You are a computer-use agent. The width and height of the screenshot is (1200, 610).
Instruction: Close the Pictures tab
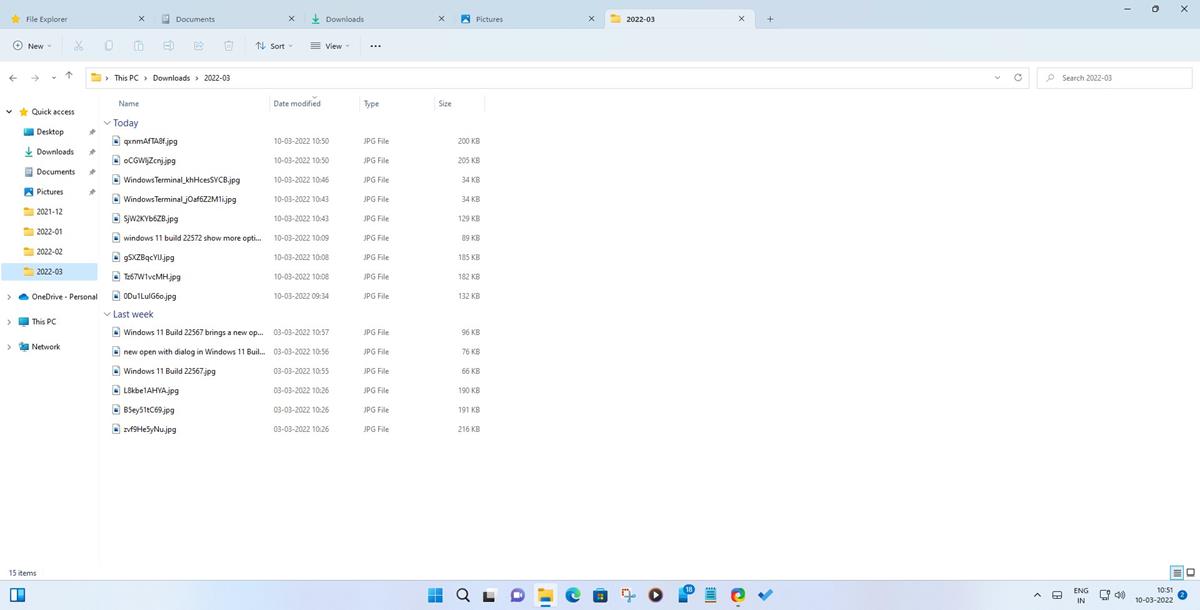coord(591,19)
